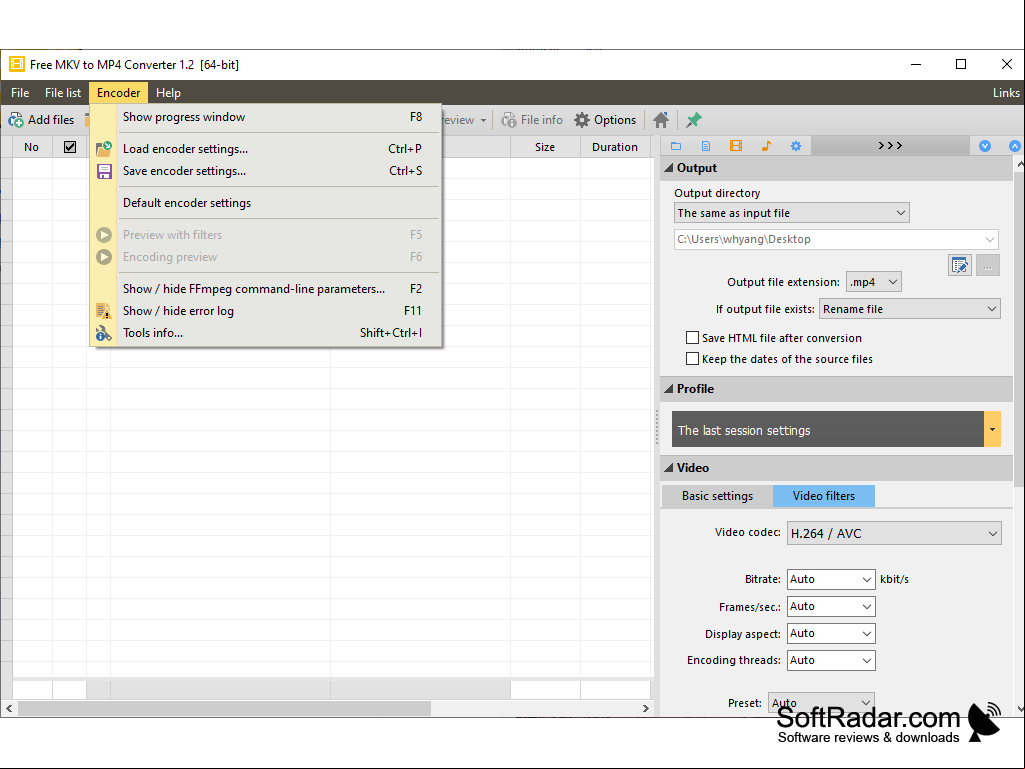Open the audio music-note panel icon
The height and width of the screenshot is (769, 1025).
(x=766, y=146)
